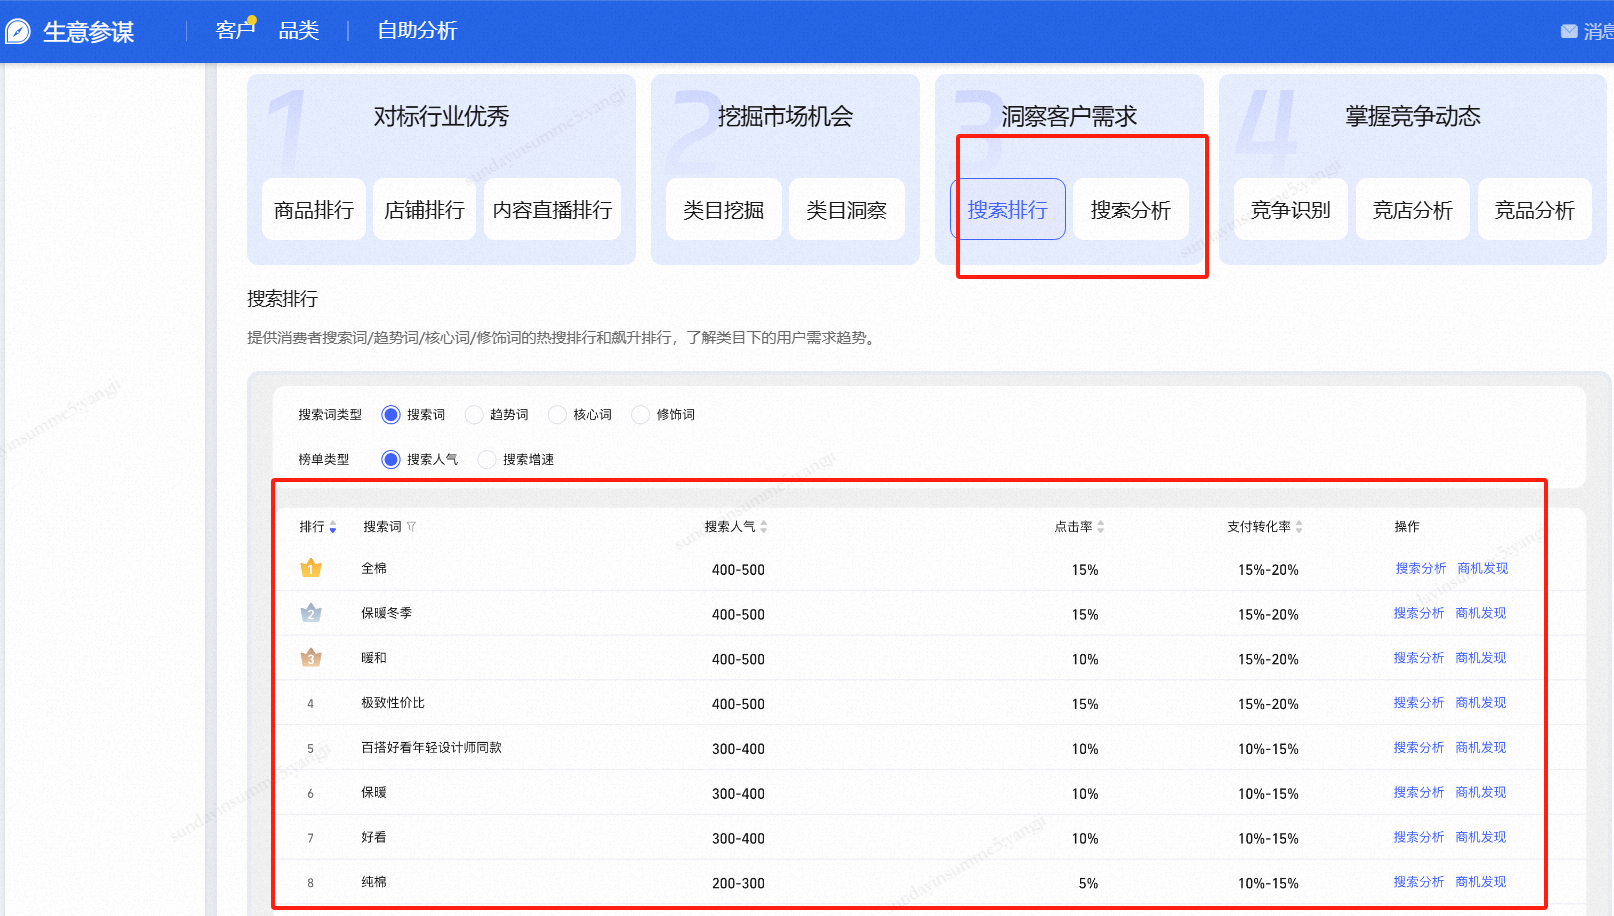Open the 类目洞察 tab
The image size is (1614, 916).
click(846, 210)
